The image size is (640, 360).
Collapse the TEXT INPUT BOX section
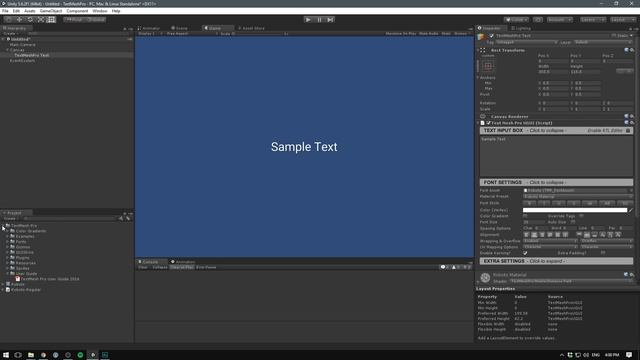point(556,131)
